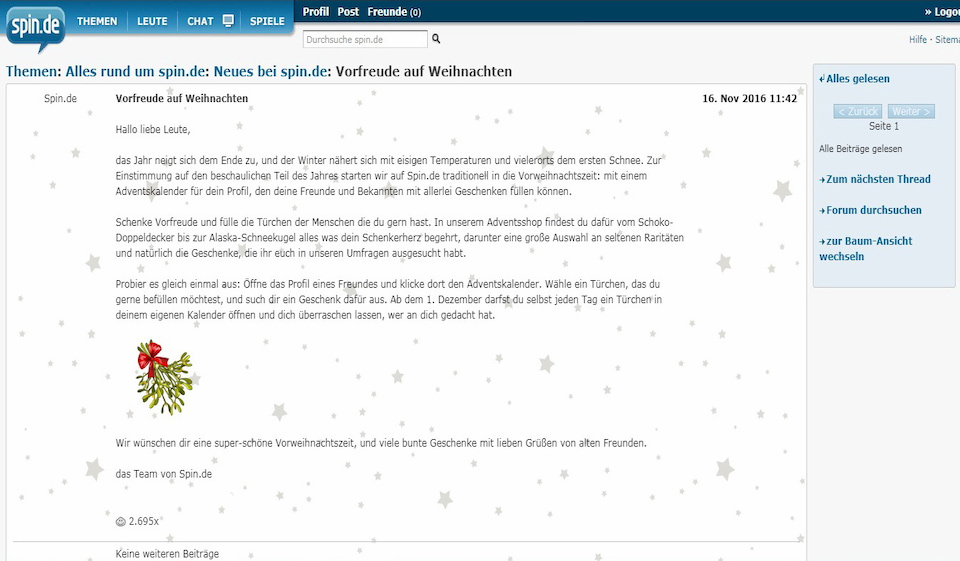
Task: Open the Hilfe link
Action: point(918,39)
